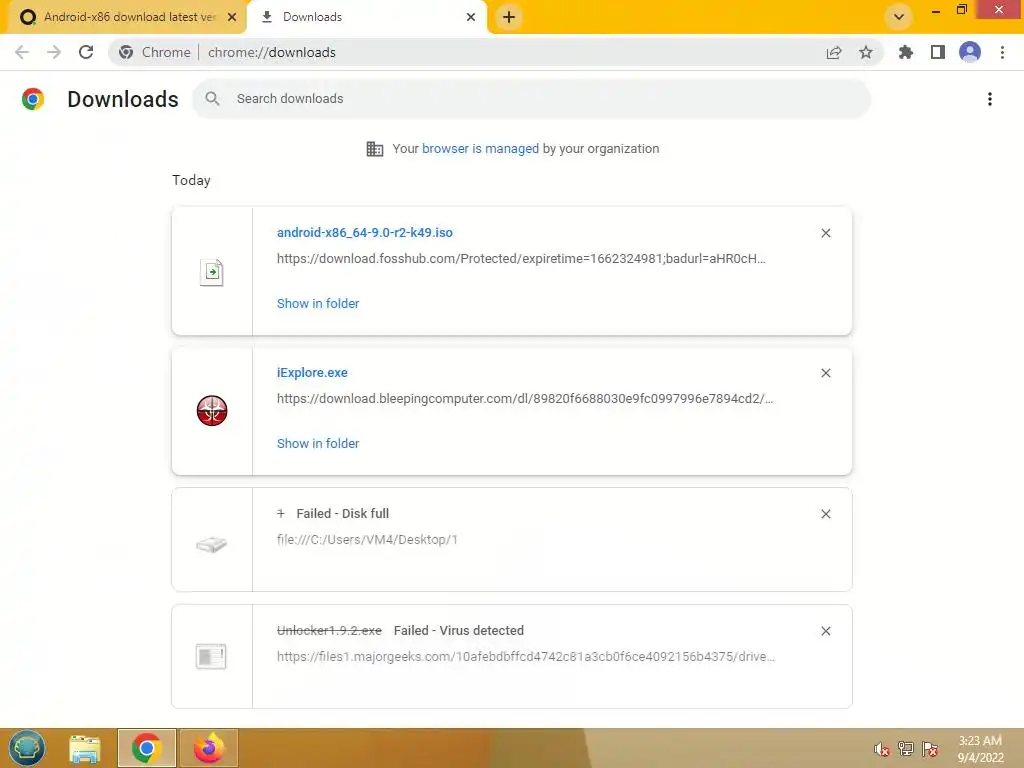Screen dimensions: 1024x768
Task: Click the iExplore.exe red icon
Action: [212, 411]
